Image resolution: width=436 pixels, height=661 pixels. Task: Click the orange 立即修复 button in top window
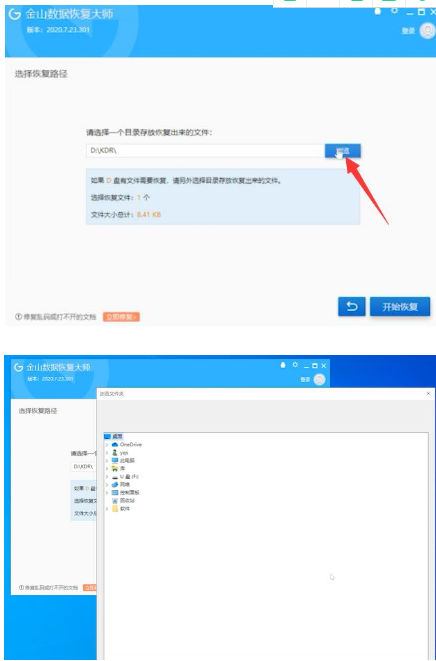pyautogui.click(x=121, y=317)
